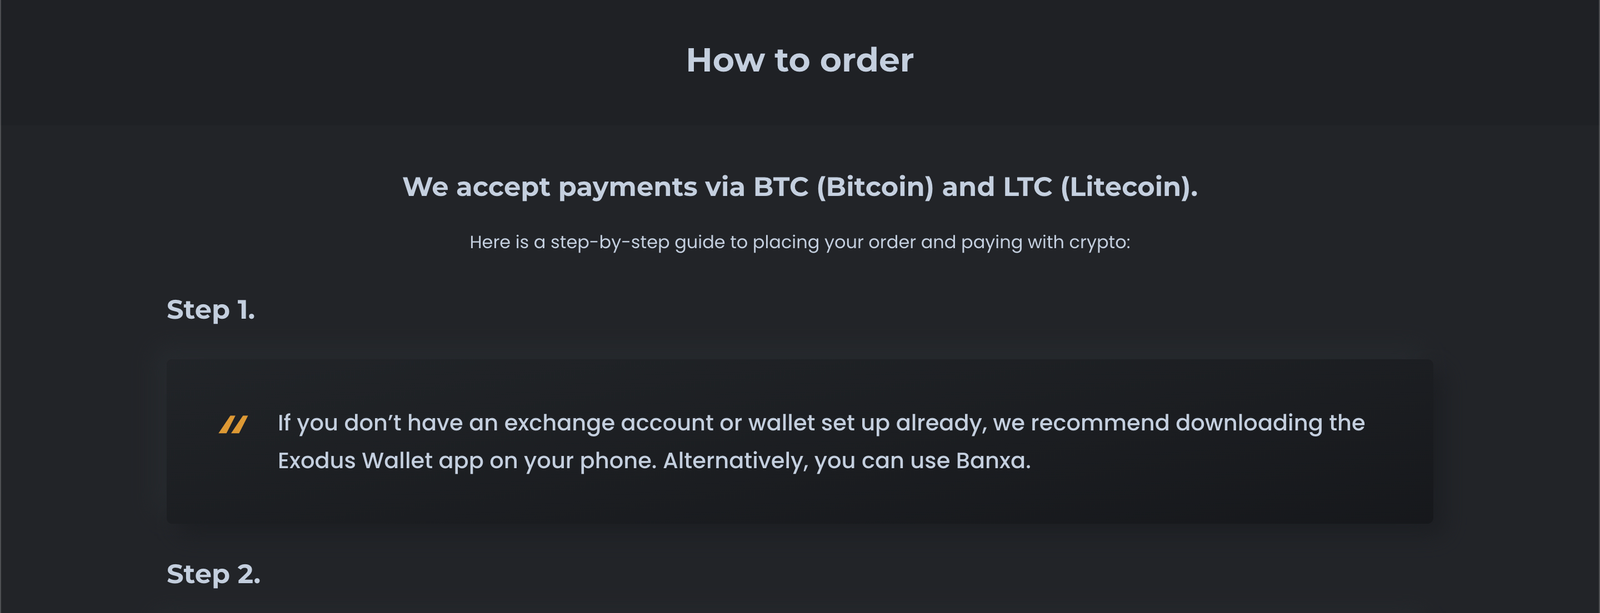The height and width of the screenshot is (613, 1600).
Task: Click the word "crypto:" in the guide sentence
Action: (1100, 242)
